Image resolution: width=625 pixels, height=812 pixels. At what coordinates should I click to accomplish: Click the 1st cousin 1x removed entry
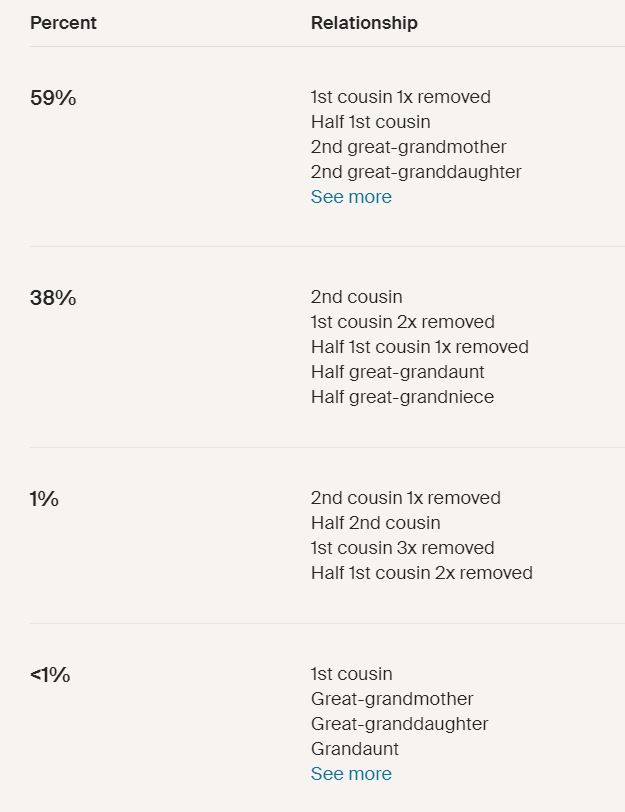(x=401, y=97)
